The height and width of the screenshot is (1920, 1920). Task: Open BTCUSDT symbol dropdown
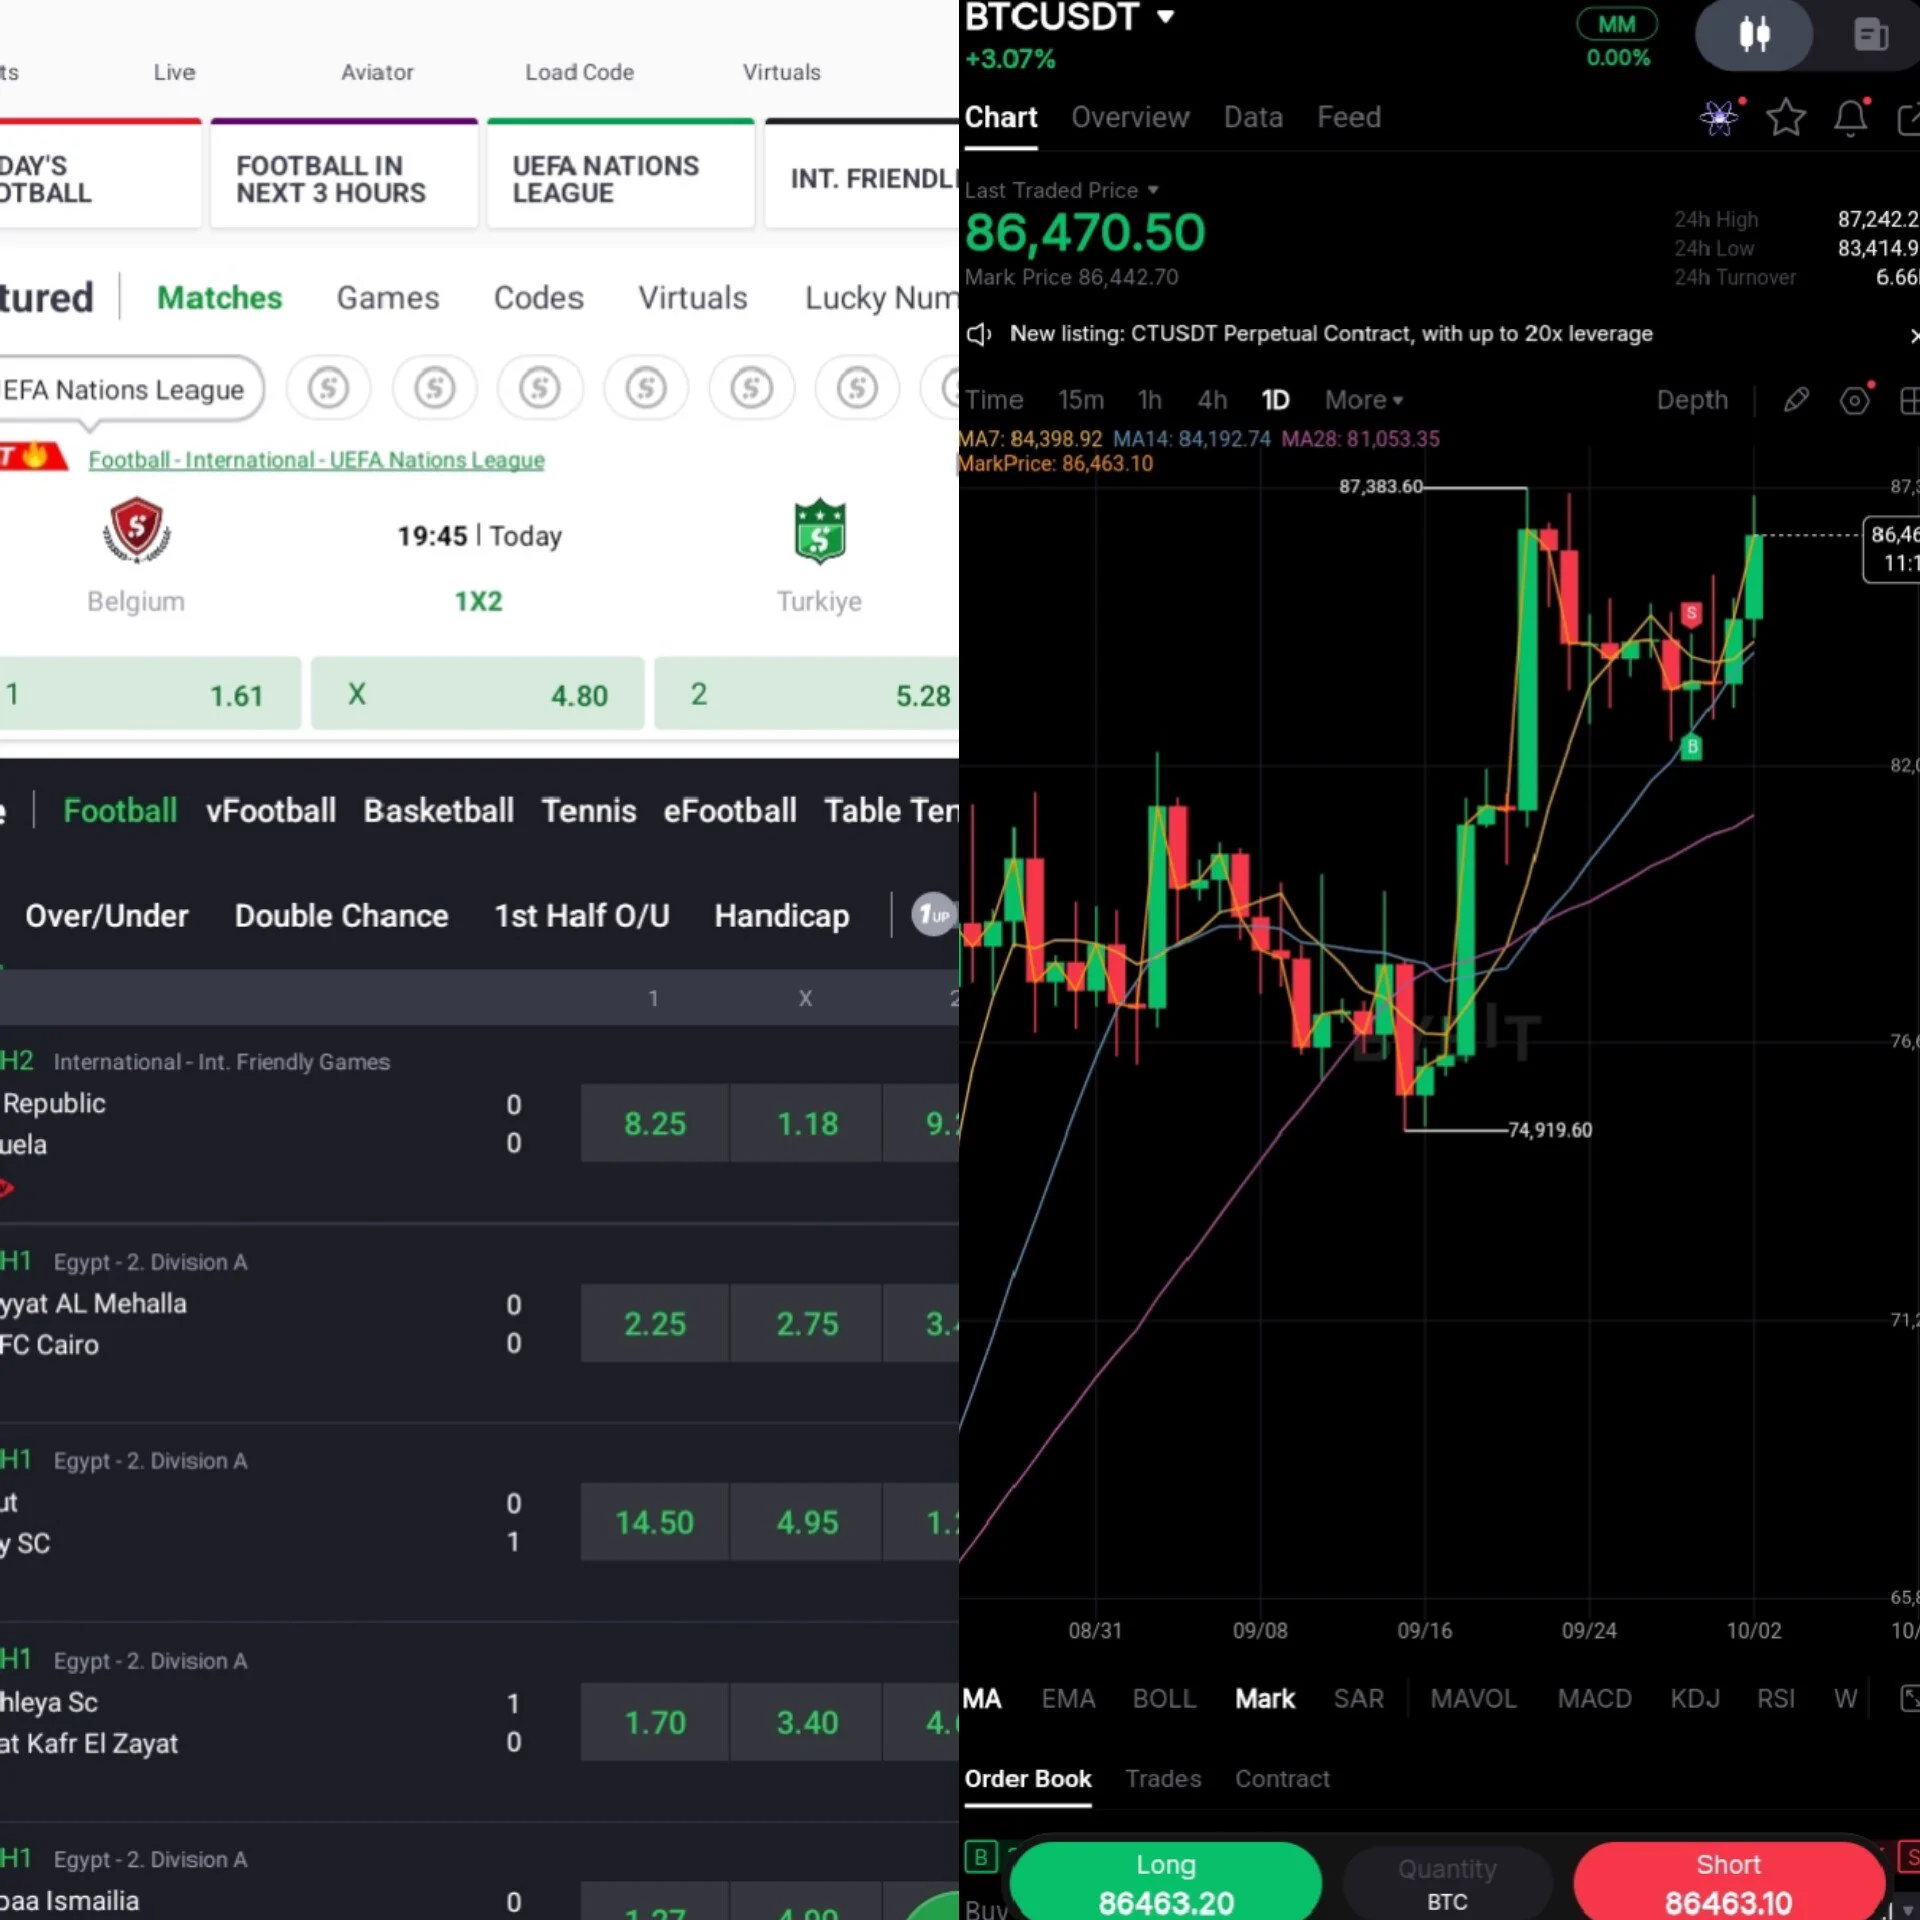pyautogui.click(x=1165, y=16)
